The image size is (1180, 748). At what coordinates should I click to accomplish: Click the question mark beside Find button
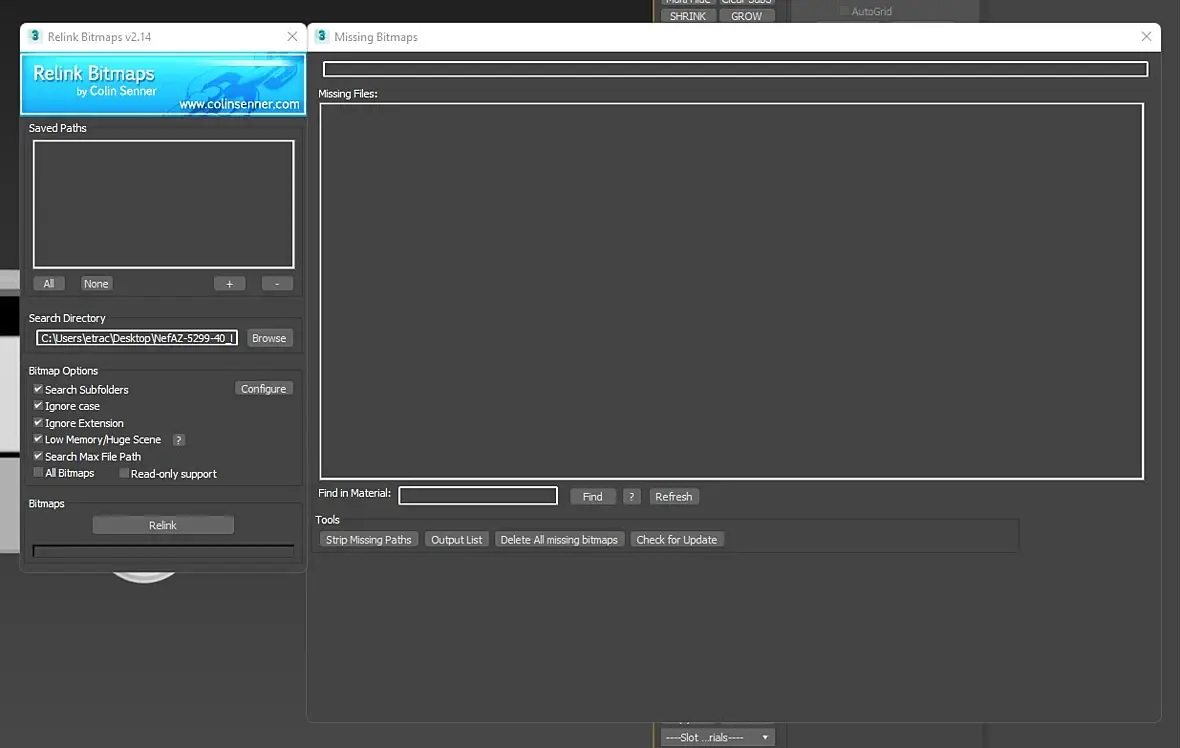click(x=631, y=497)
